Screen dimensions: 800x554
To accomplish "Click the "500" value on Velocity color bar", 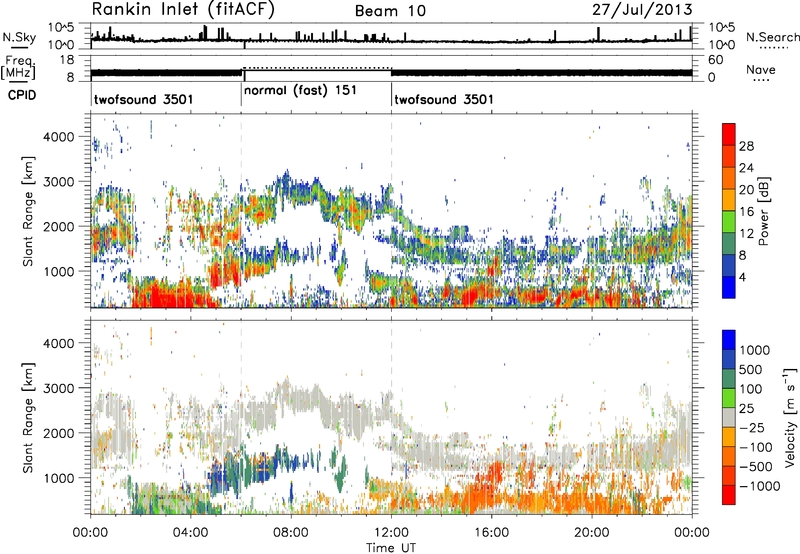I will click(751, 370).
